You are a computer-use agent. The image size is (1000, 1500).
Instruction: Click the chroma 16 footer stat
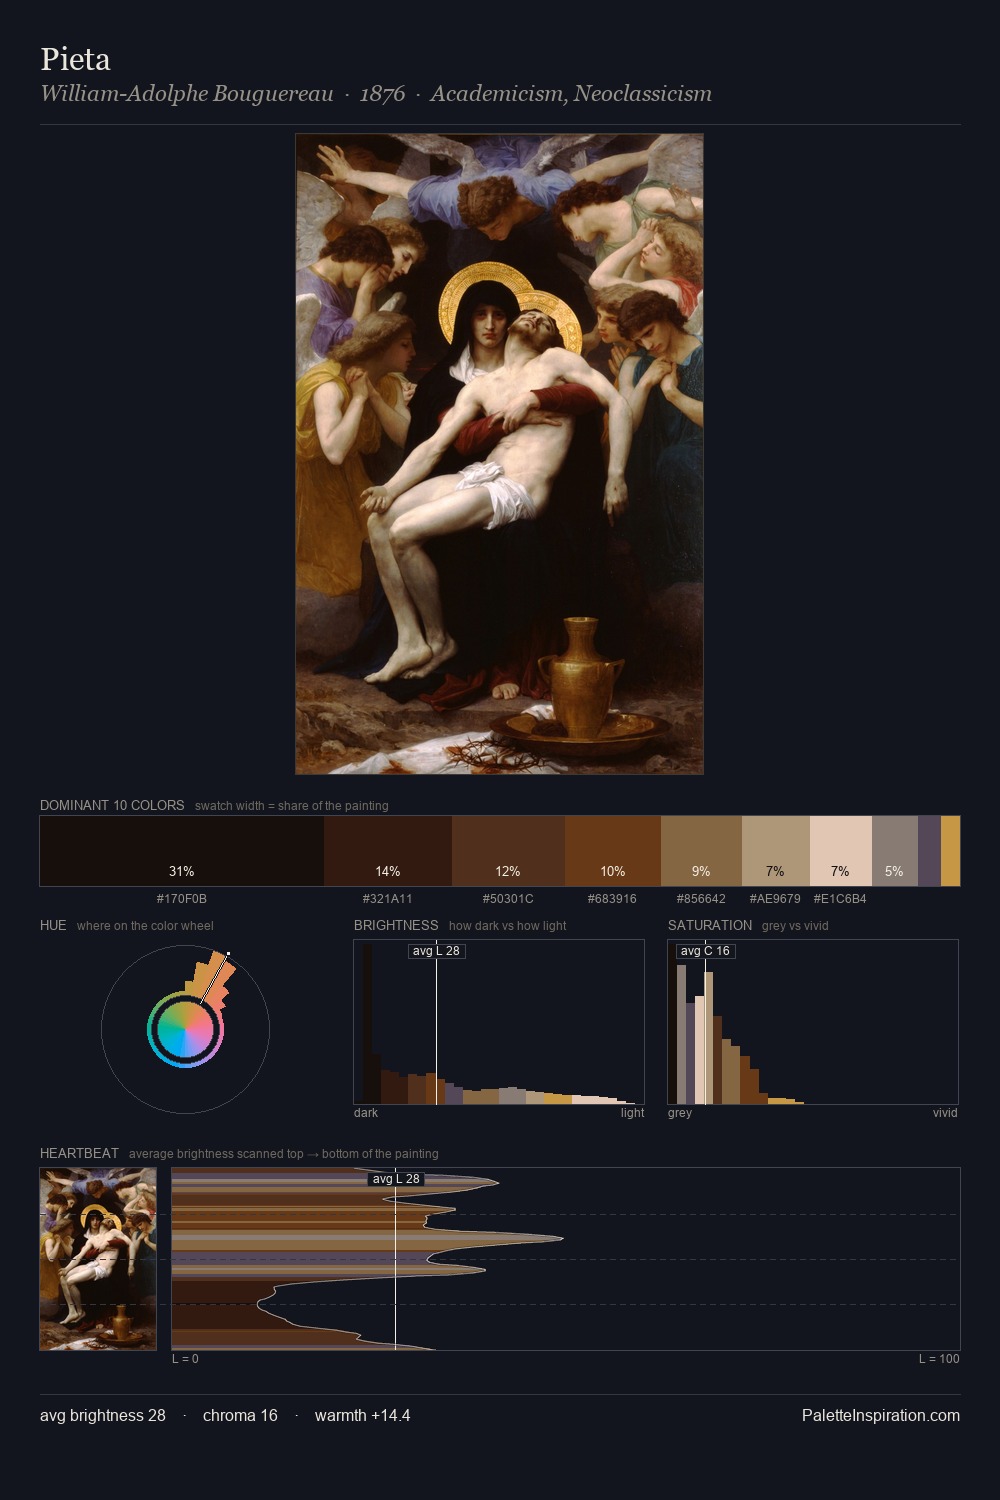[240, 1415]
